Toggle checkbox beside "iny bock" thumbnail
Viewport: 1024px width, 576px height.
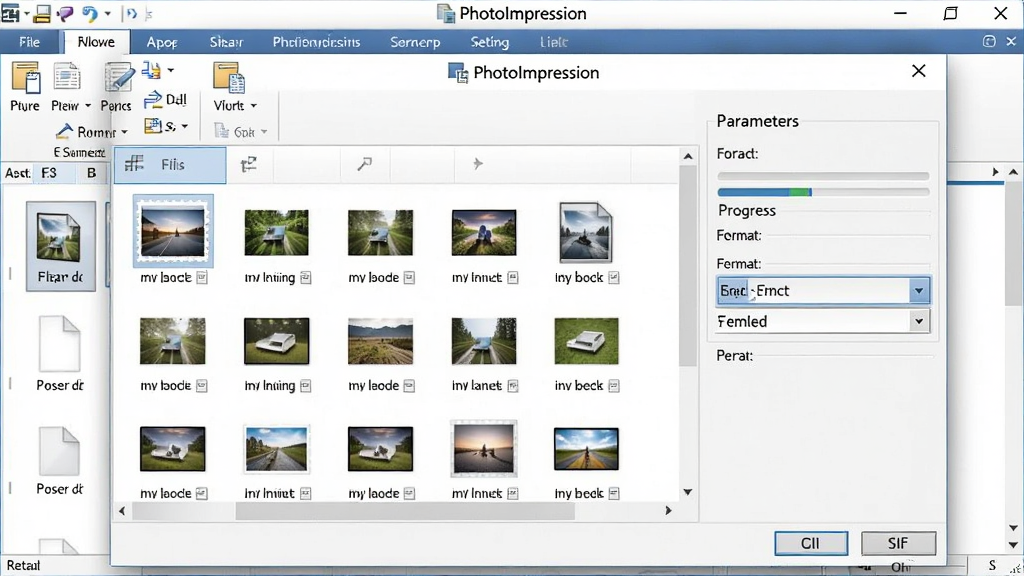[614, 278]
